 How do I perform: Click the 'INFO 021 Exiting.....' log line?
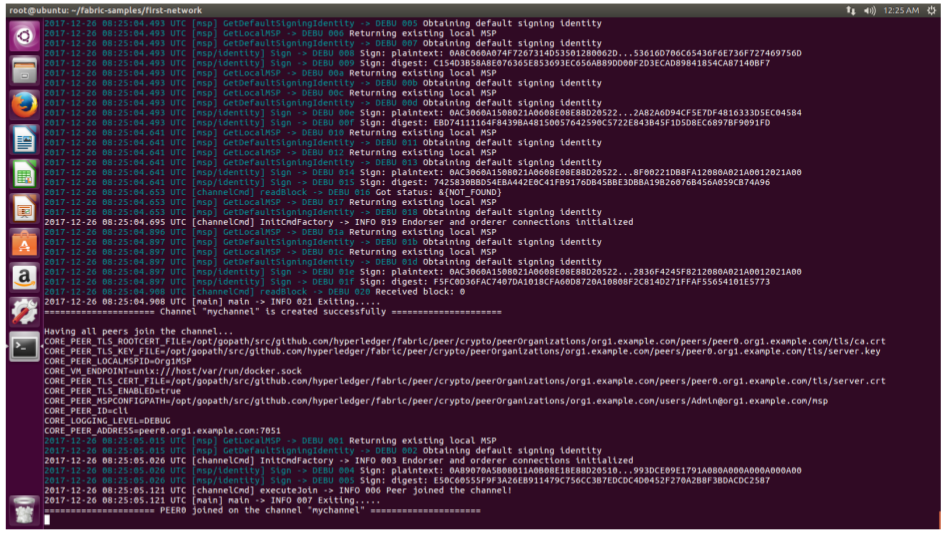(x=212, y=302)
